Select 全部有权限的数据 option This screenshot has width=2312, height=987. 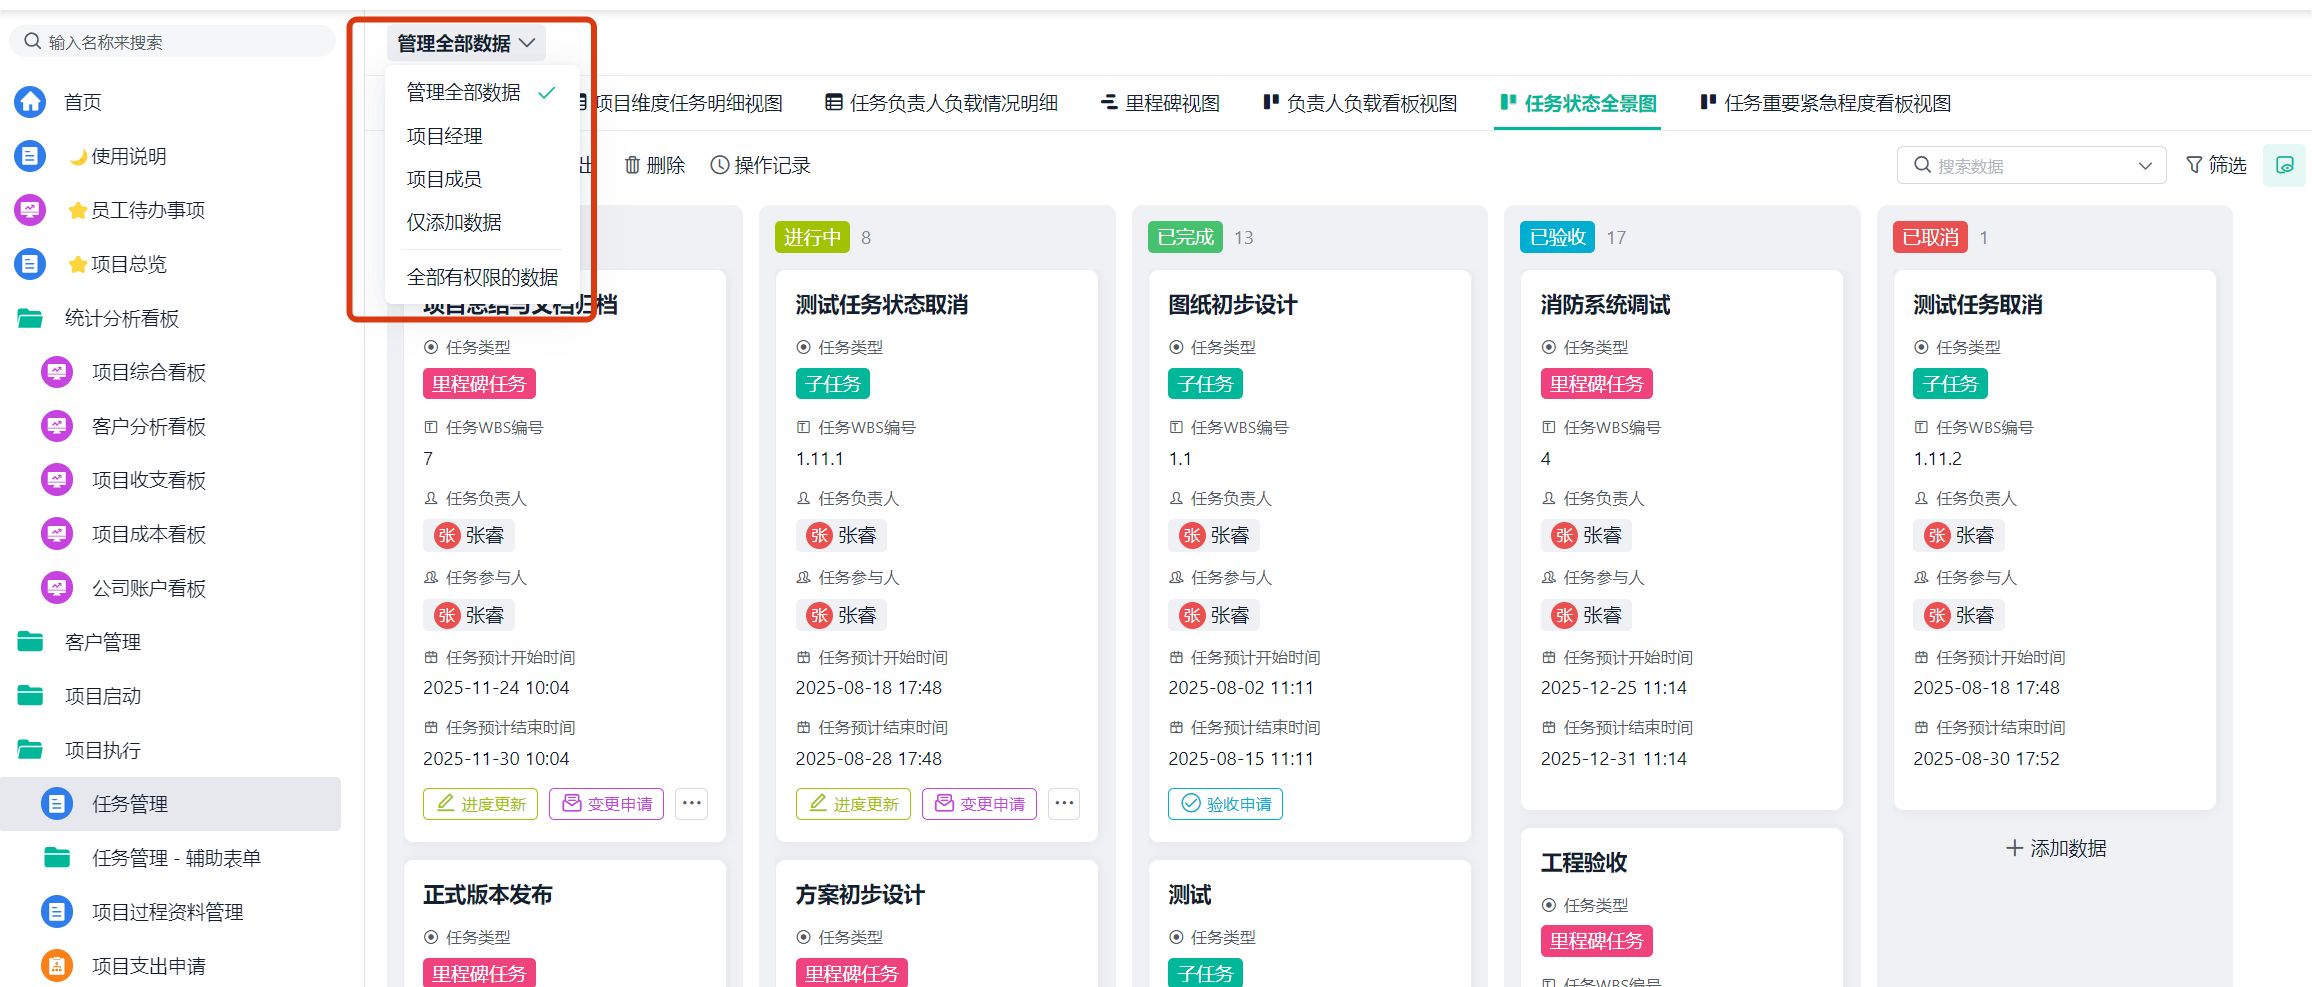coord(482,277)
